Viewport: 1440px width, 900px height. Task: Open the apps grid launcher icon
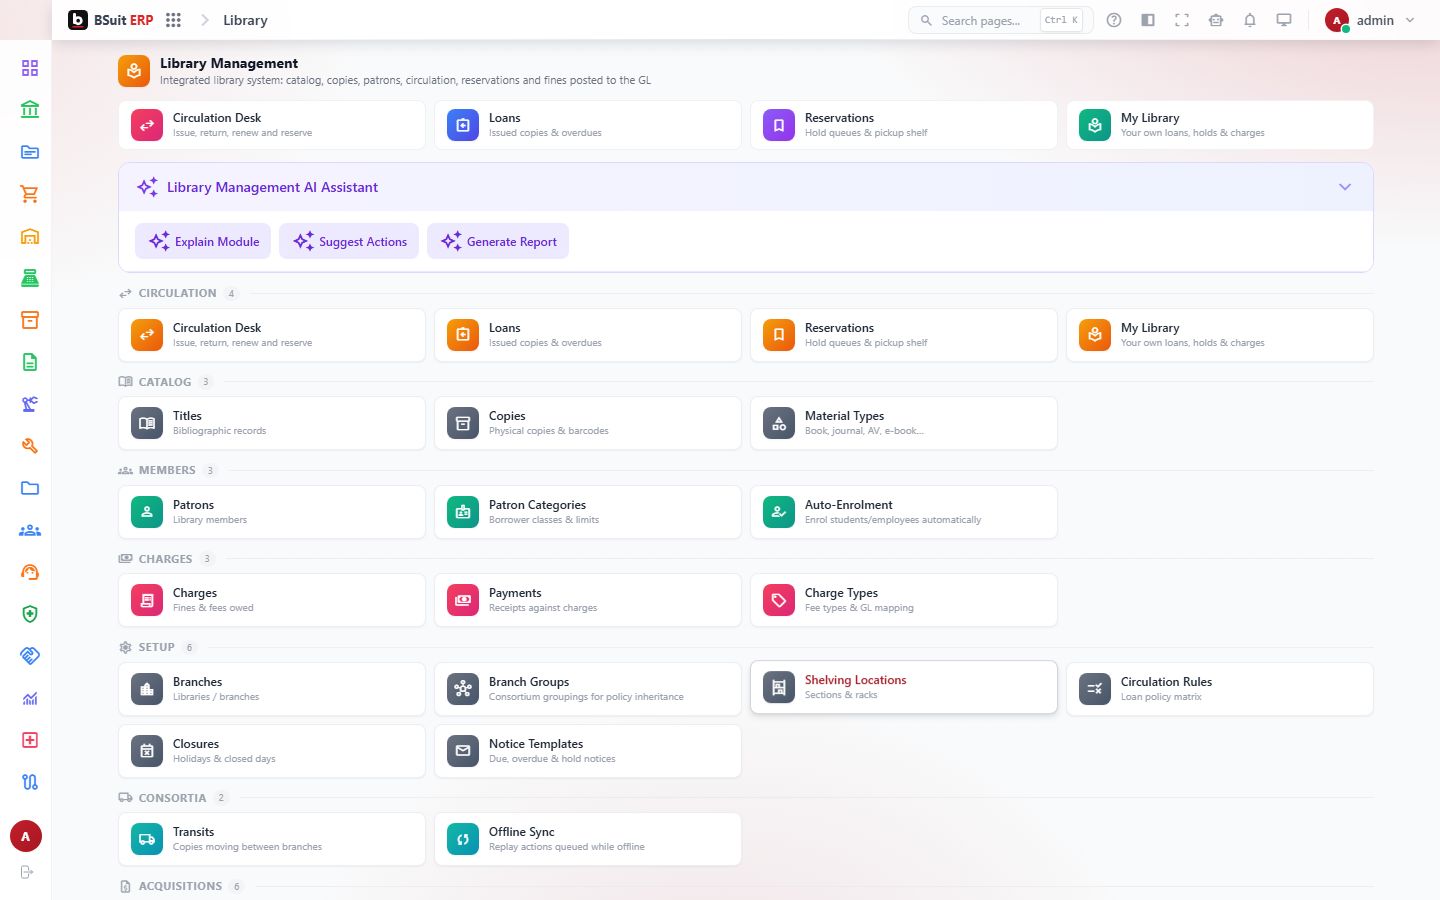click(173, 20)
